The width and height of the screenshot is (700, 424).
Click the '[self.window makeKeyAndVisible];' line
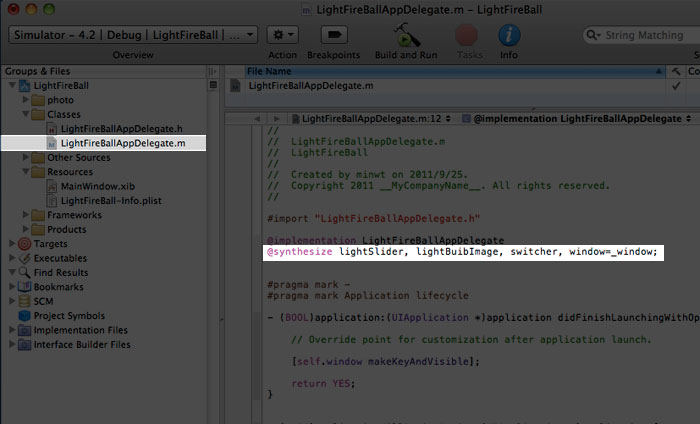coord(386,361)
